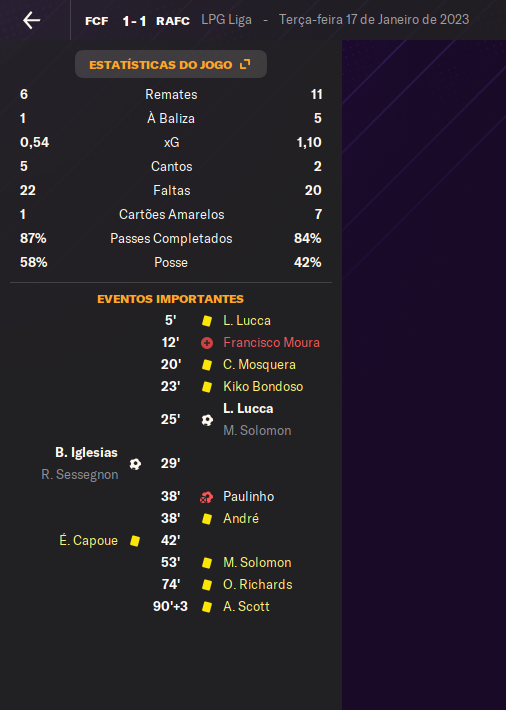Click the xG statistic row
Screen dimensions: 506x710
point(171,142)
